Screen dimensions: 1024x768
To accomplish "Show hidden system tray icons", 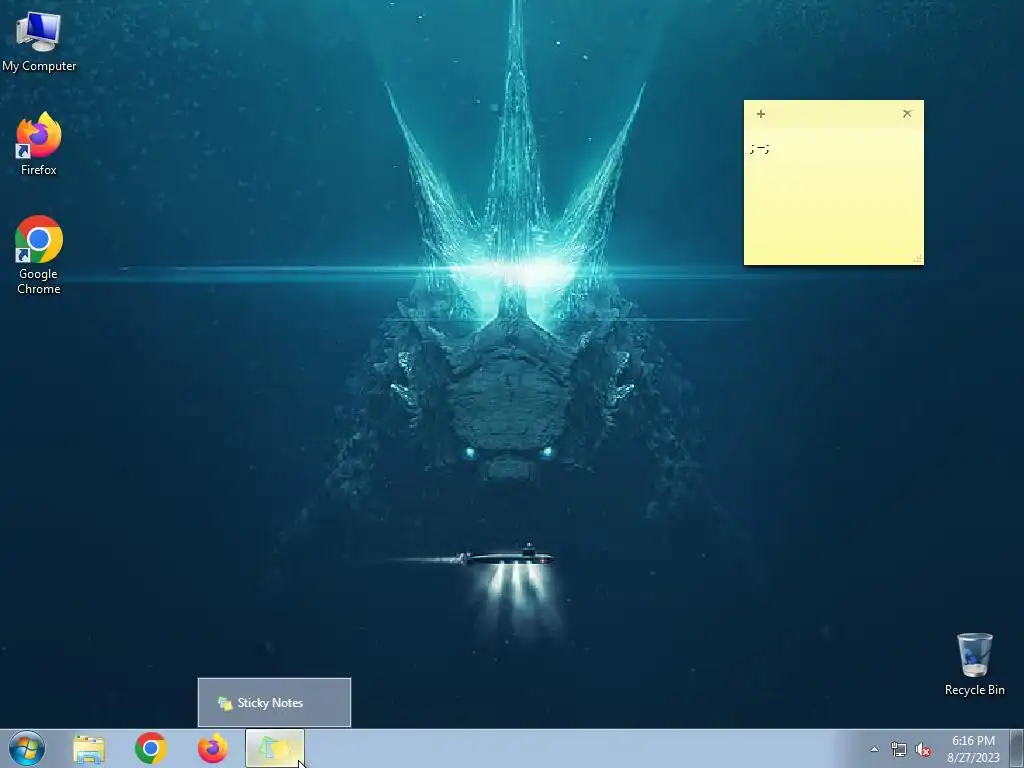I will [874, 749].
